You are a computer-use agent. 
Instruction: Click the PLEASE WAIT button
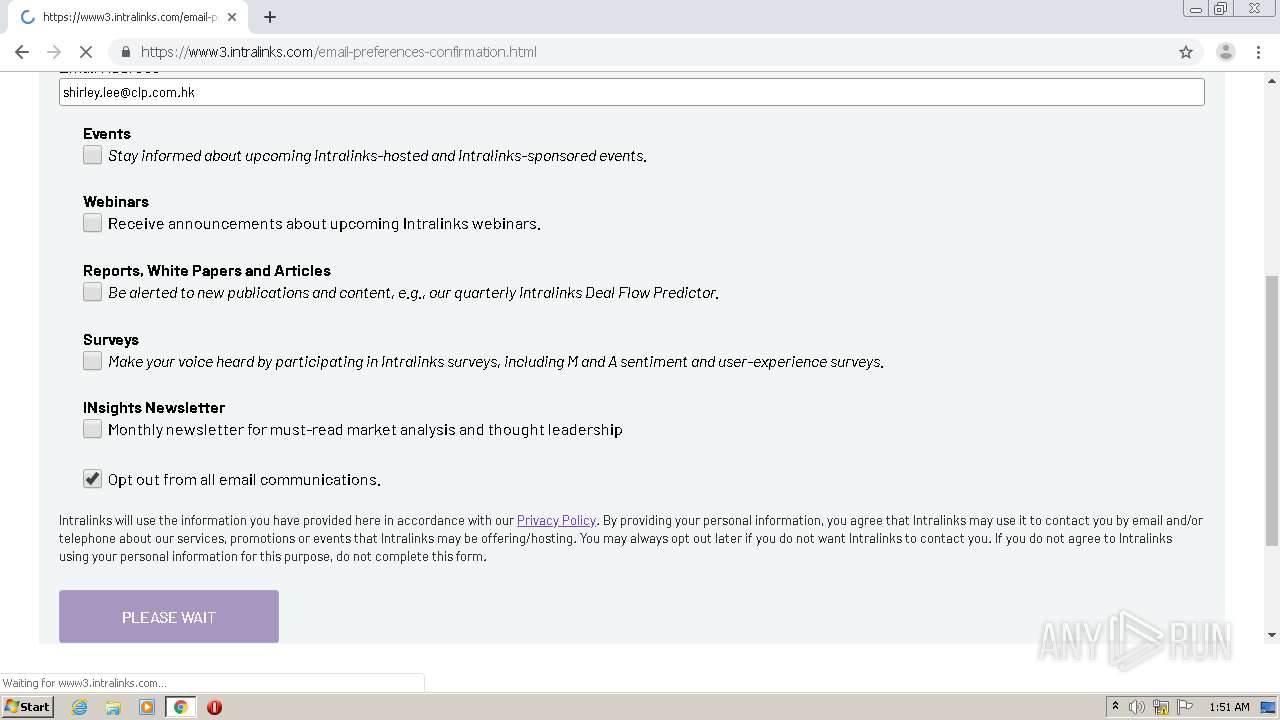point(169,616)
